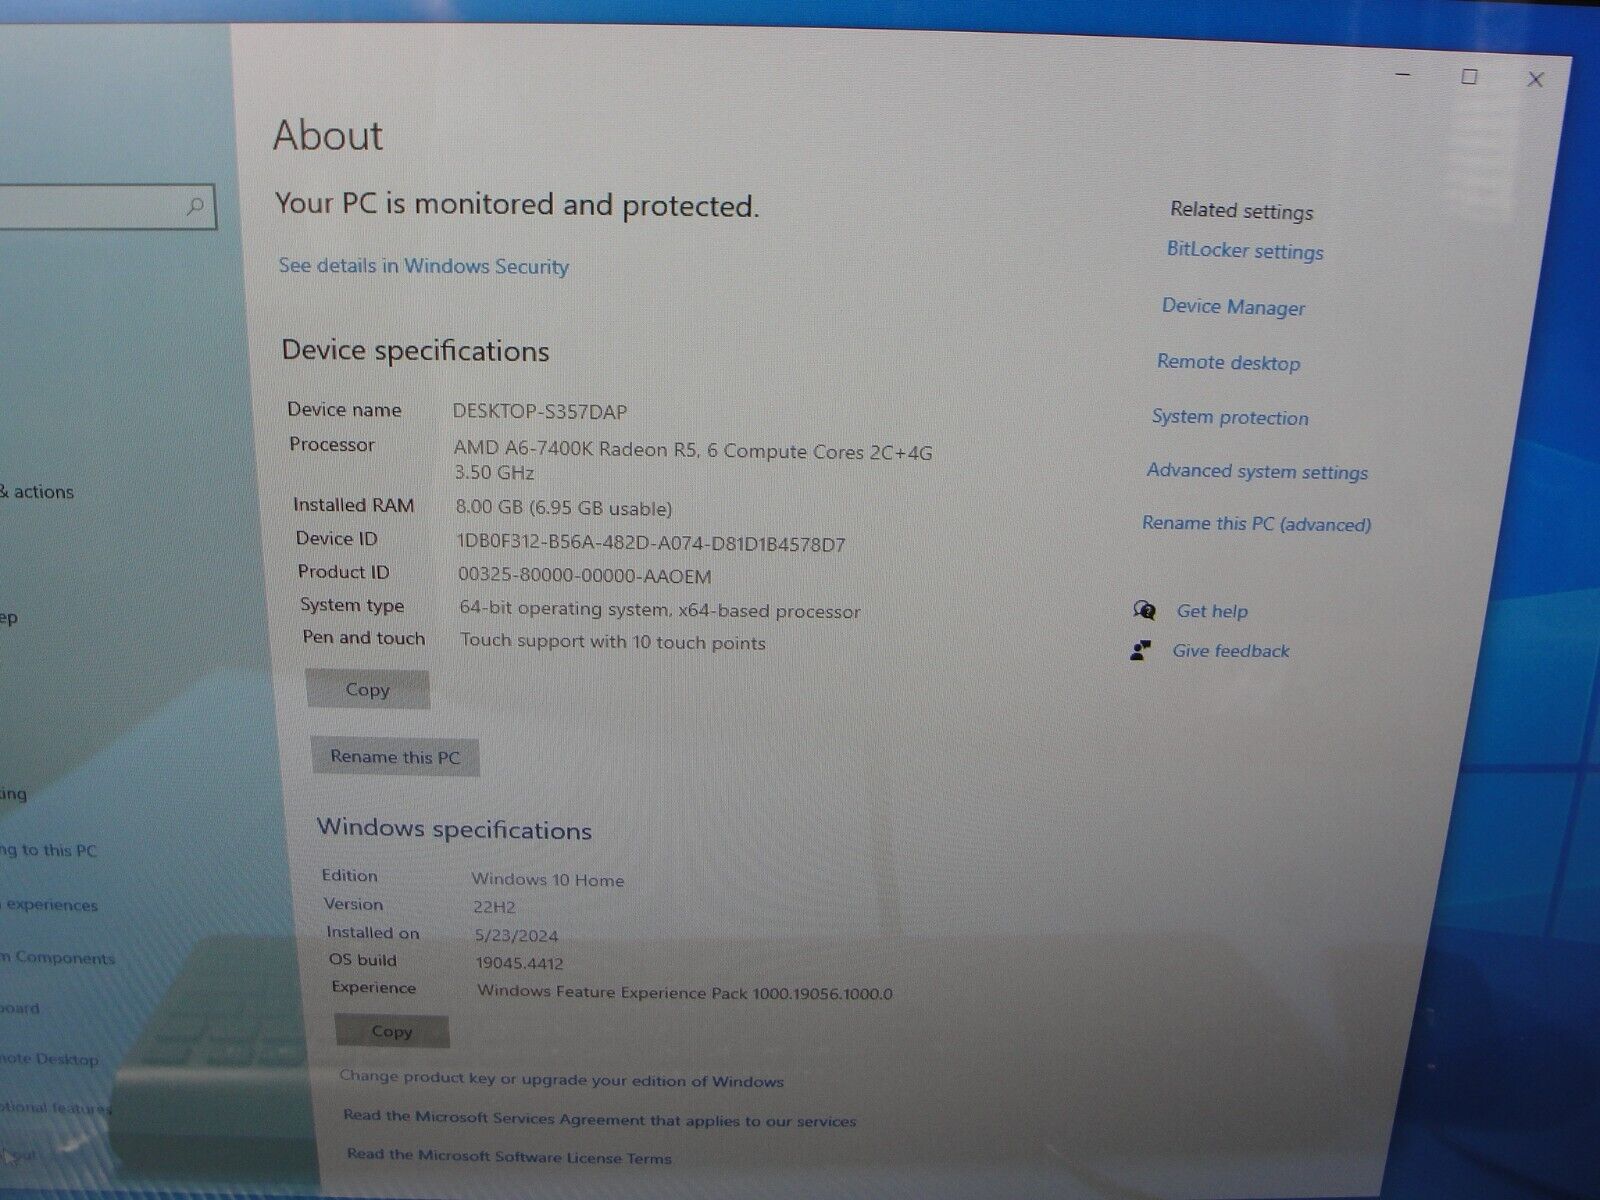Select the device name DESKTOP-S357DAP
Image resolution: width=1600 pixels, height=1200 pixels.
point(540,411)
